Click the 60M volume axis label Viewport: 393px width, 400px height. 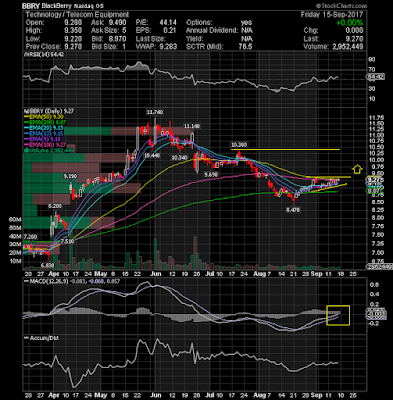16,220
